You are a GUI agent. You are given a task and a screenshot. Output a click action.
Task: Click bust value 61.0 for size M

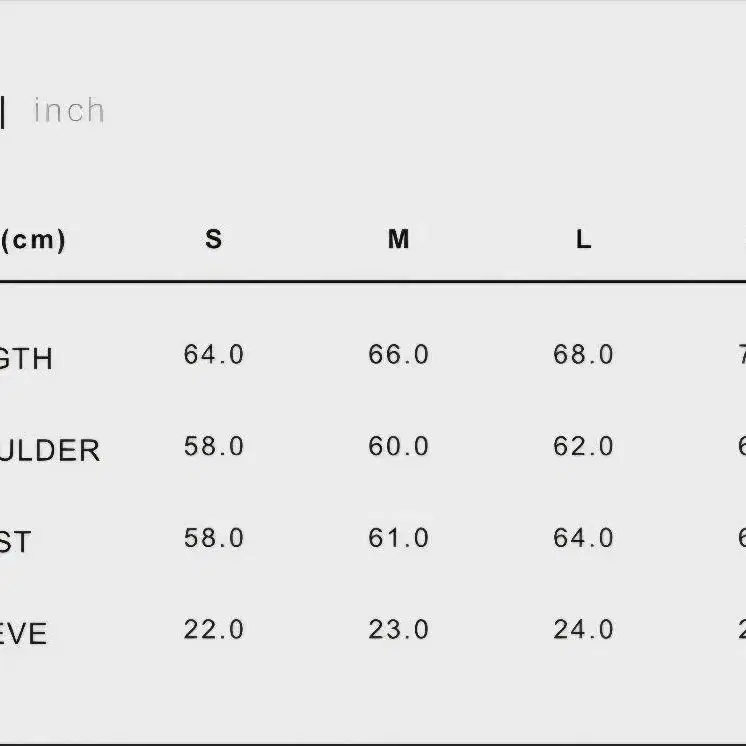398,538
